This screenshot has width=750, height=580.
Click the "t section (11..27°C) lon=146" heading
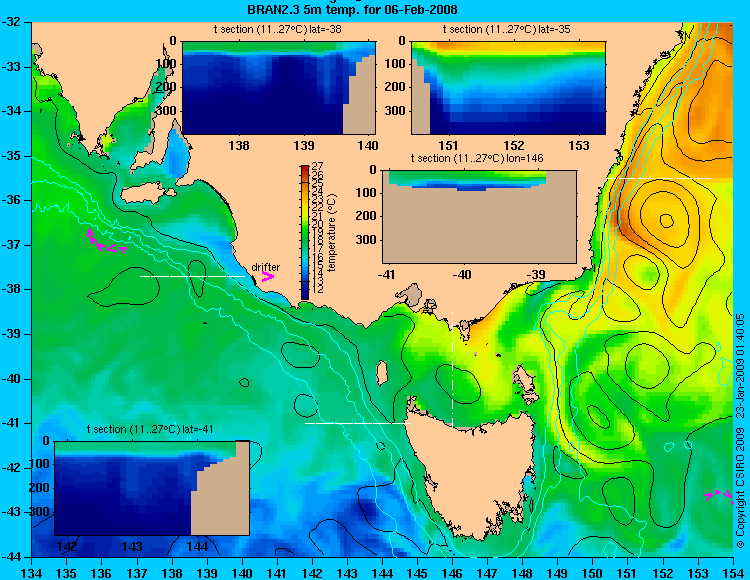477,158
